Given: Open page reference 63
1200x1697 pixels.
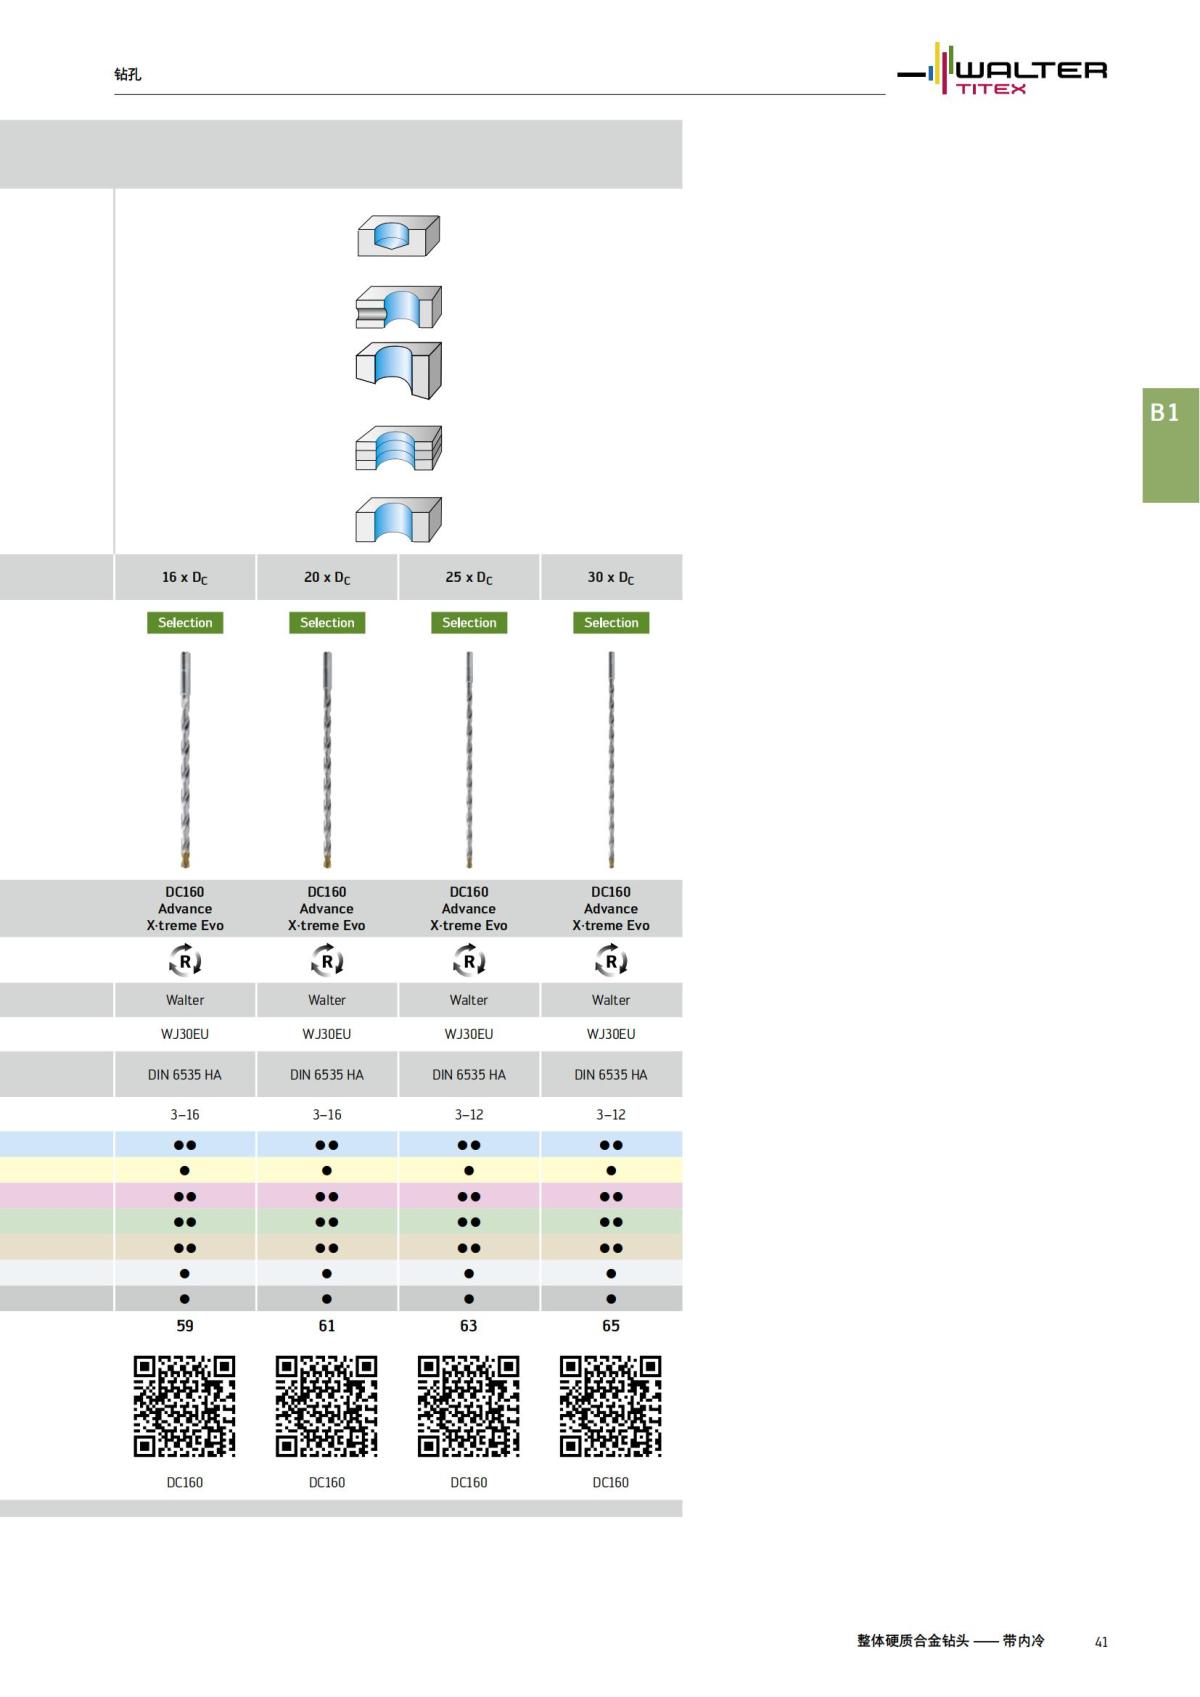Looking at the screenshot, I should pyautogui.click(x=469, y=1326).
